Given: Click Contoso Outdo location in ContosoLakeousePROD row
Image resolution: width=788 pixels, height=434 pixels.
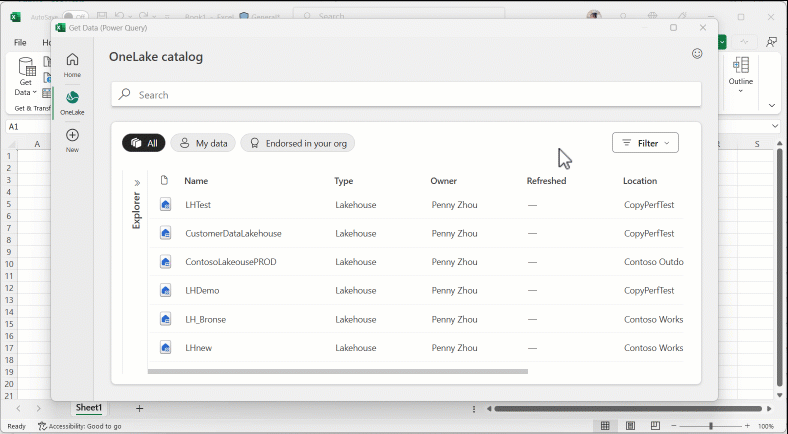Looking at the screenshot, I should coord(653,262).
